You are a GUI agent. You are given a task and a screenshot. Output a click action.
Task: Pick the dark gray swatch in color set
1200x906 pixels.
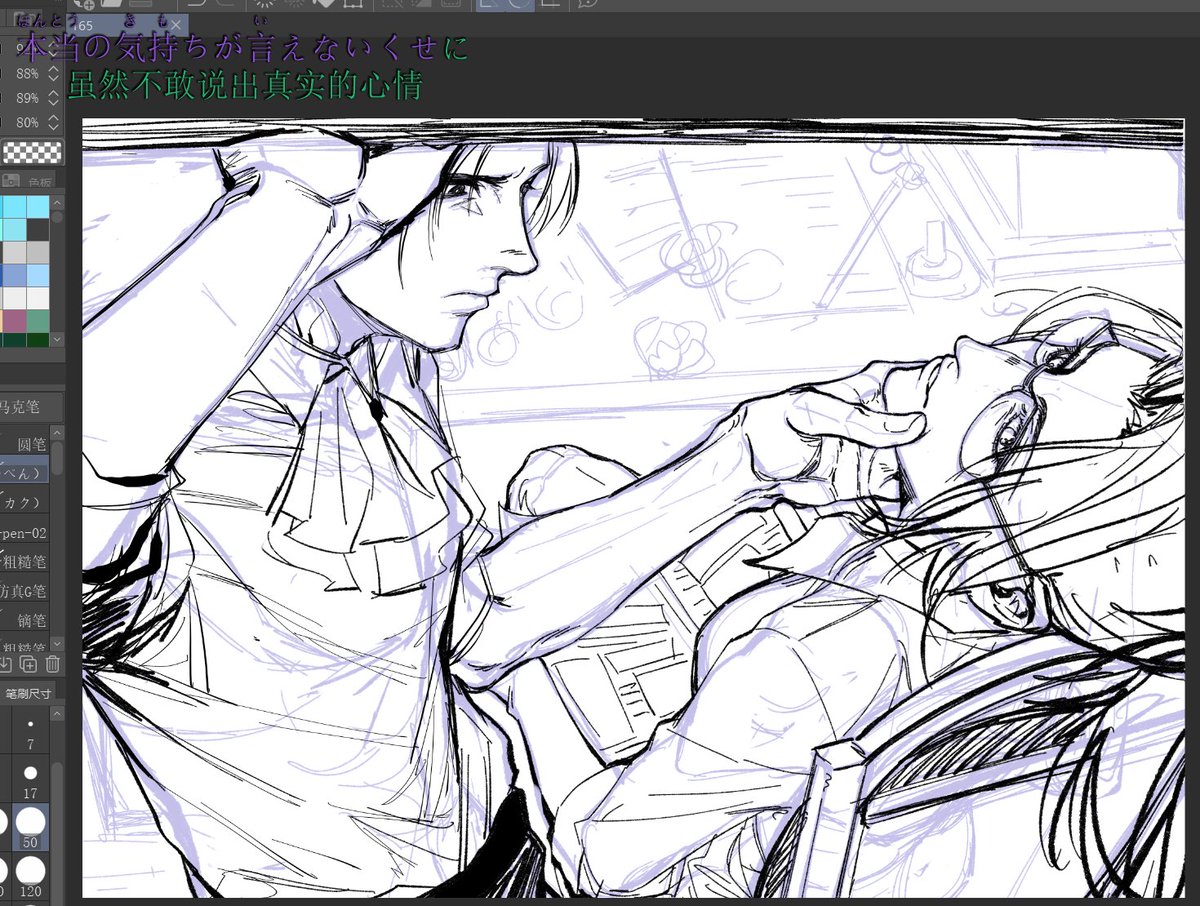(38, 229)
